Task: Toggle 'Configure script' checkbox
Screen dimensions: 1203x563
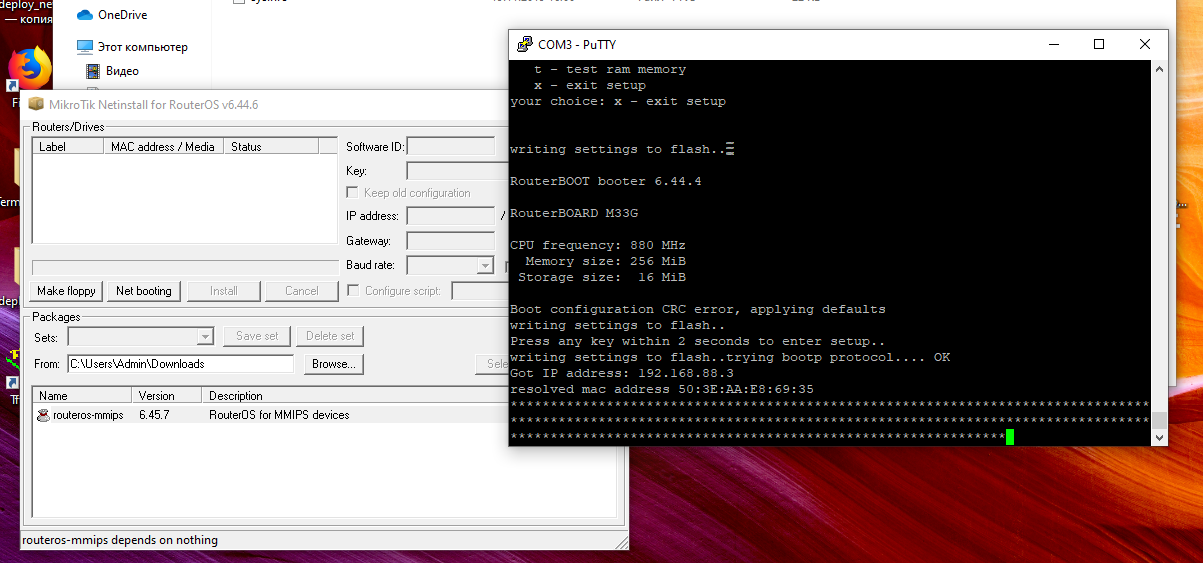Action: pyautogui.click(x=352, y=291)
